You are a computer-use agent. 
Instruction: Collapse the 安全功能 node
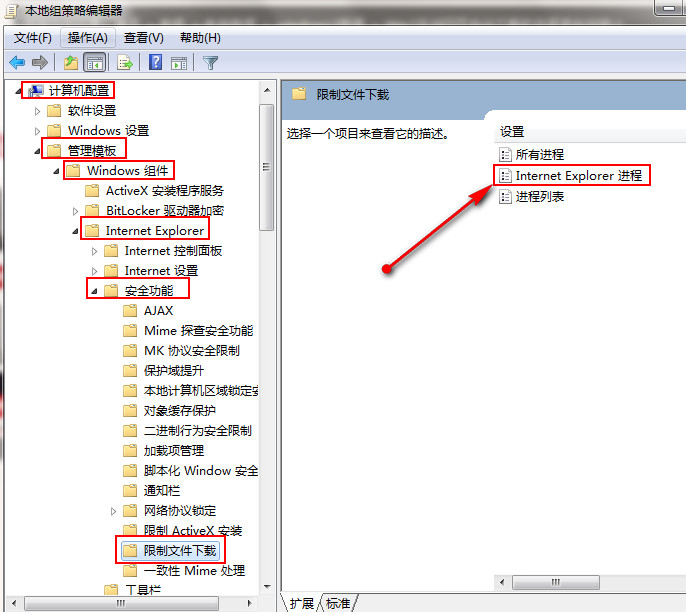pyautogui.click(x=94, y=291)
